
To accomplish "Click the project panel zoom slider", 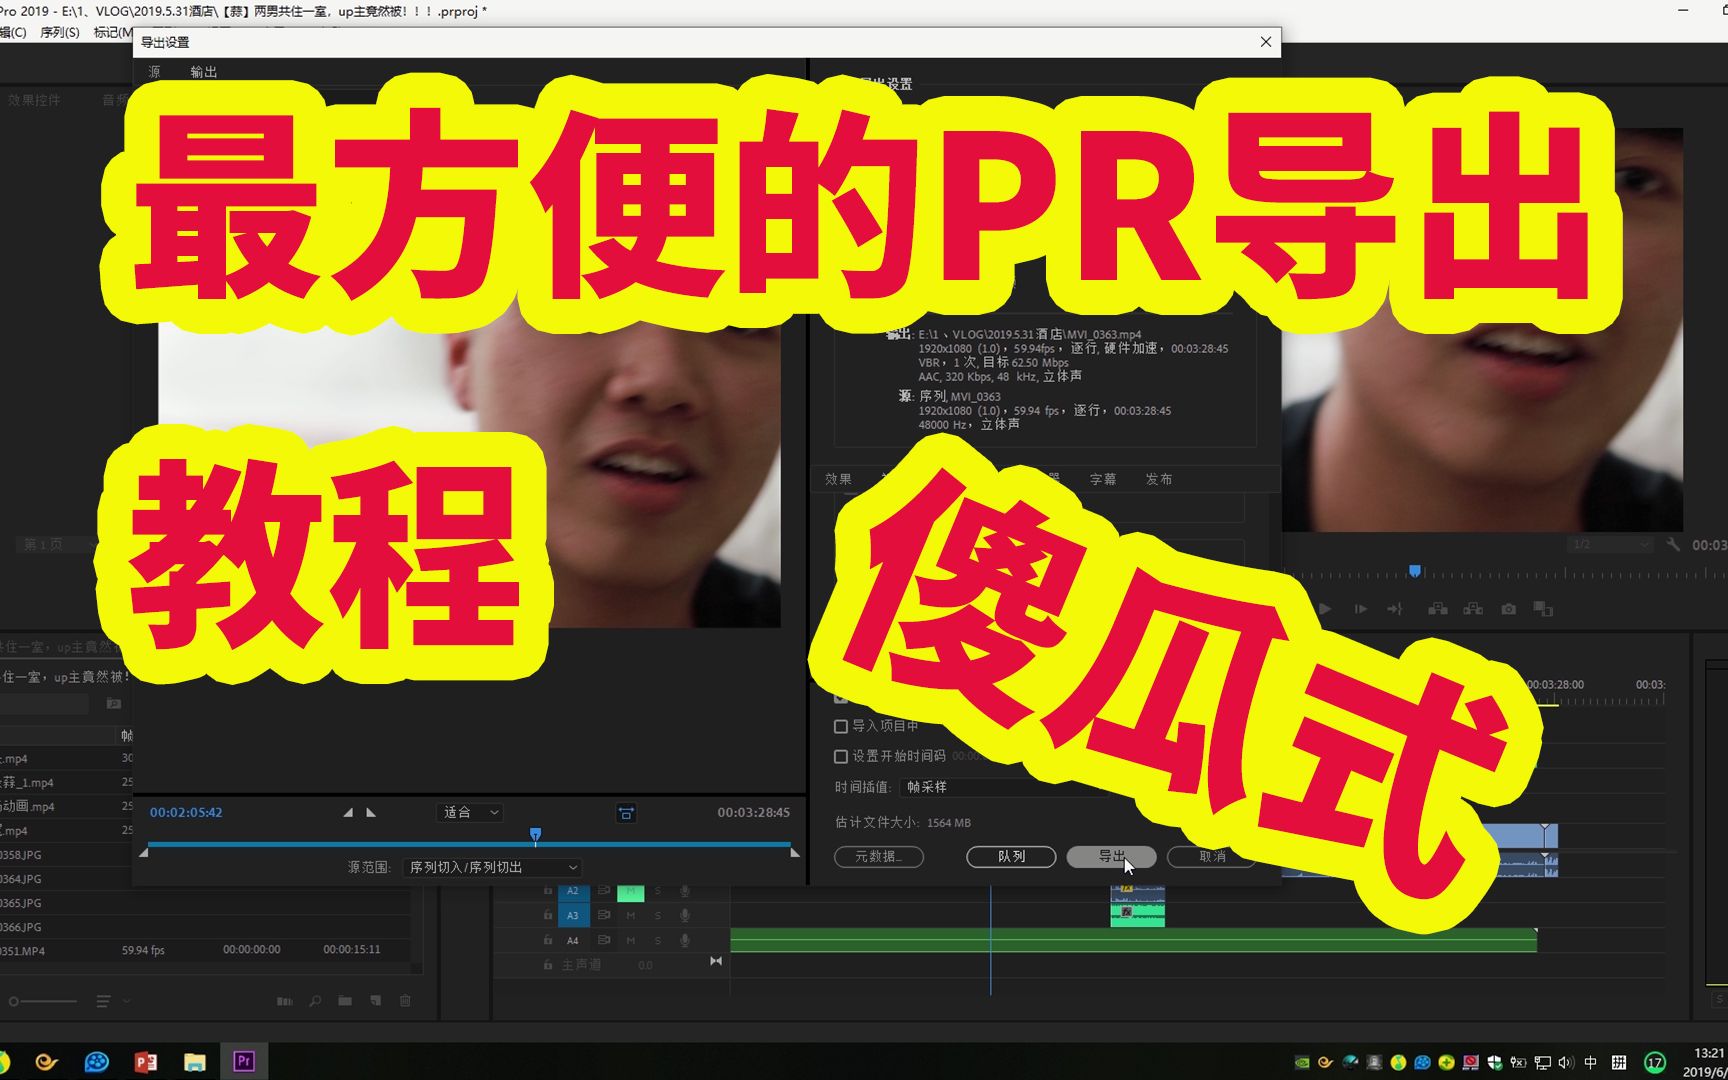I will [44, 1001].
